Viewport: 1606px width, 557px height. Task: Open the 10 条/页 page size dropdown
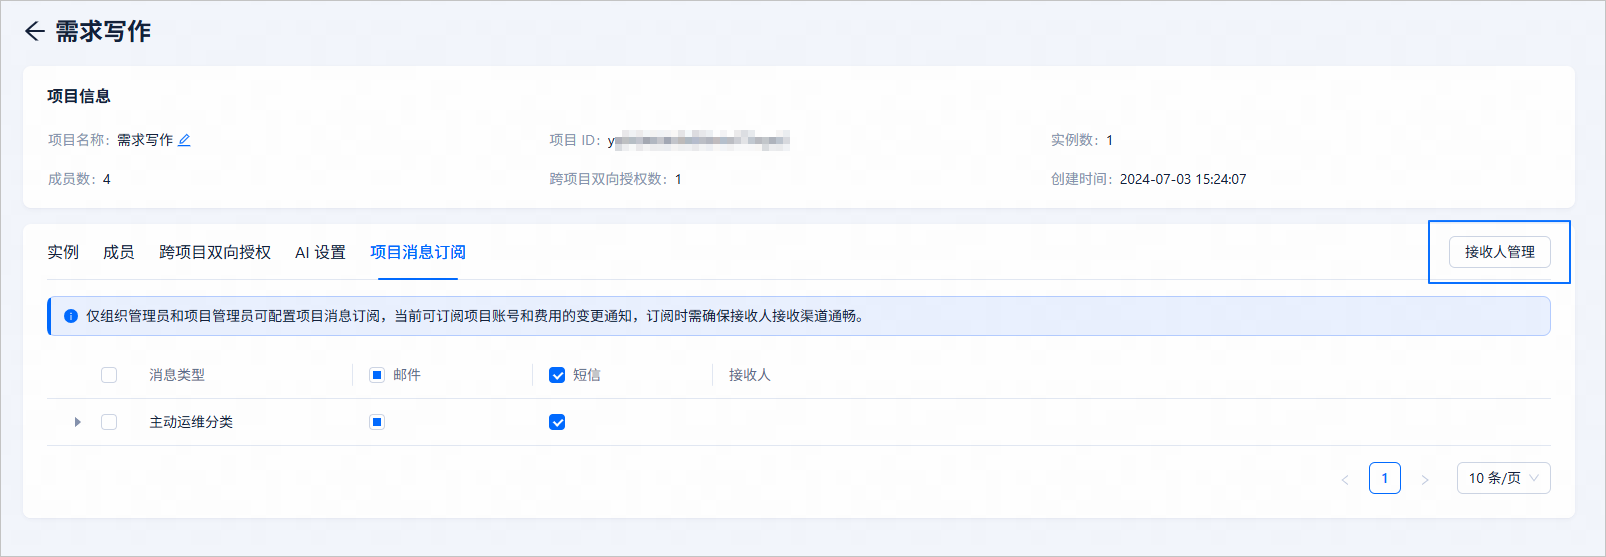tap(1503, 478)
